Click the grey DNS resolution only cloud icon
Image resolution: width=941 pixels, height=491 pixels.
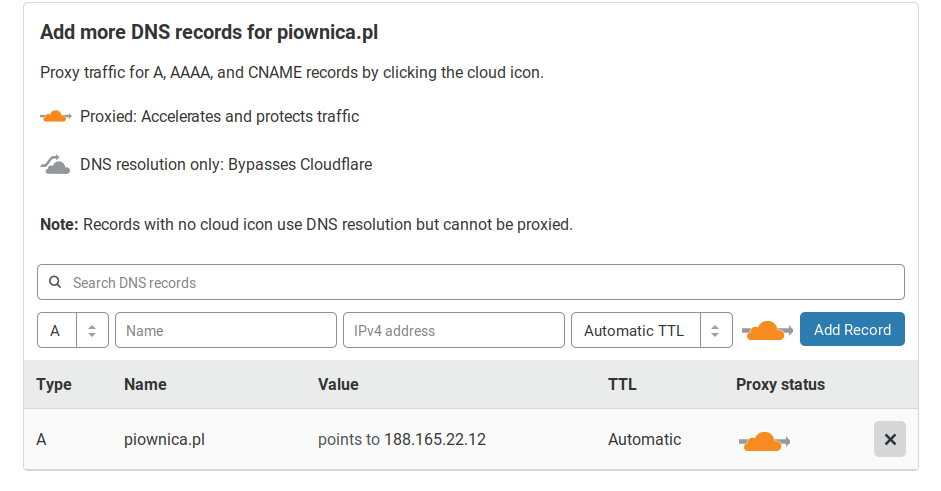click(56, 165)
